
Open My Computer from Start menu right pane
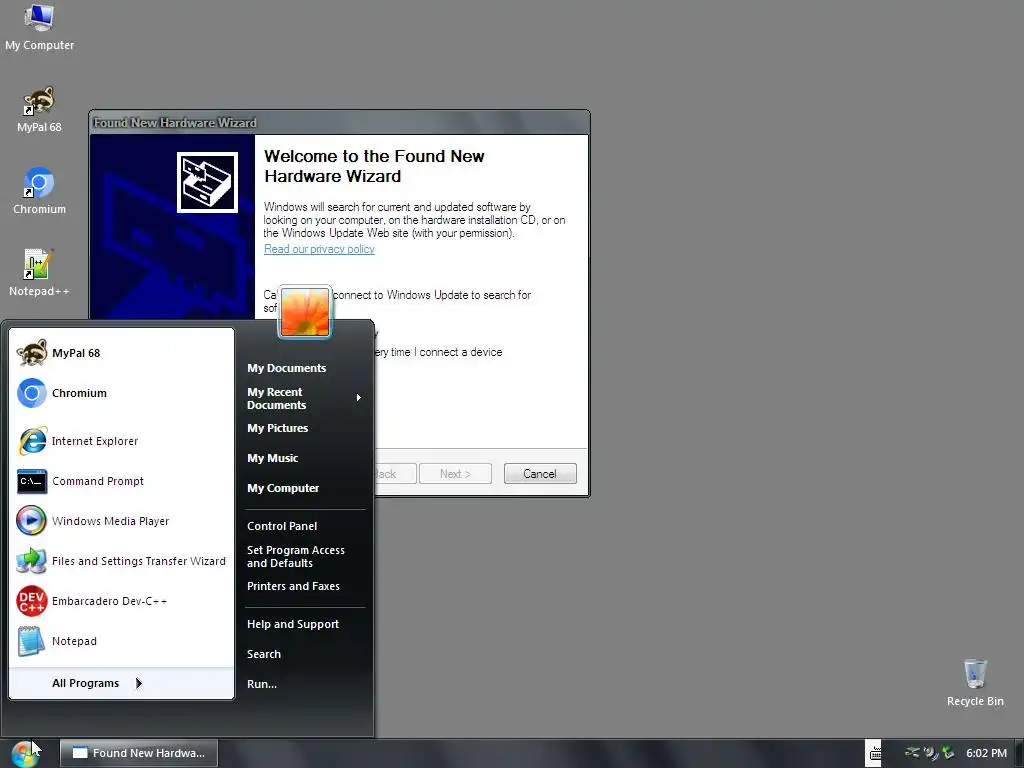coord(305,488)
